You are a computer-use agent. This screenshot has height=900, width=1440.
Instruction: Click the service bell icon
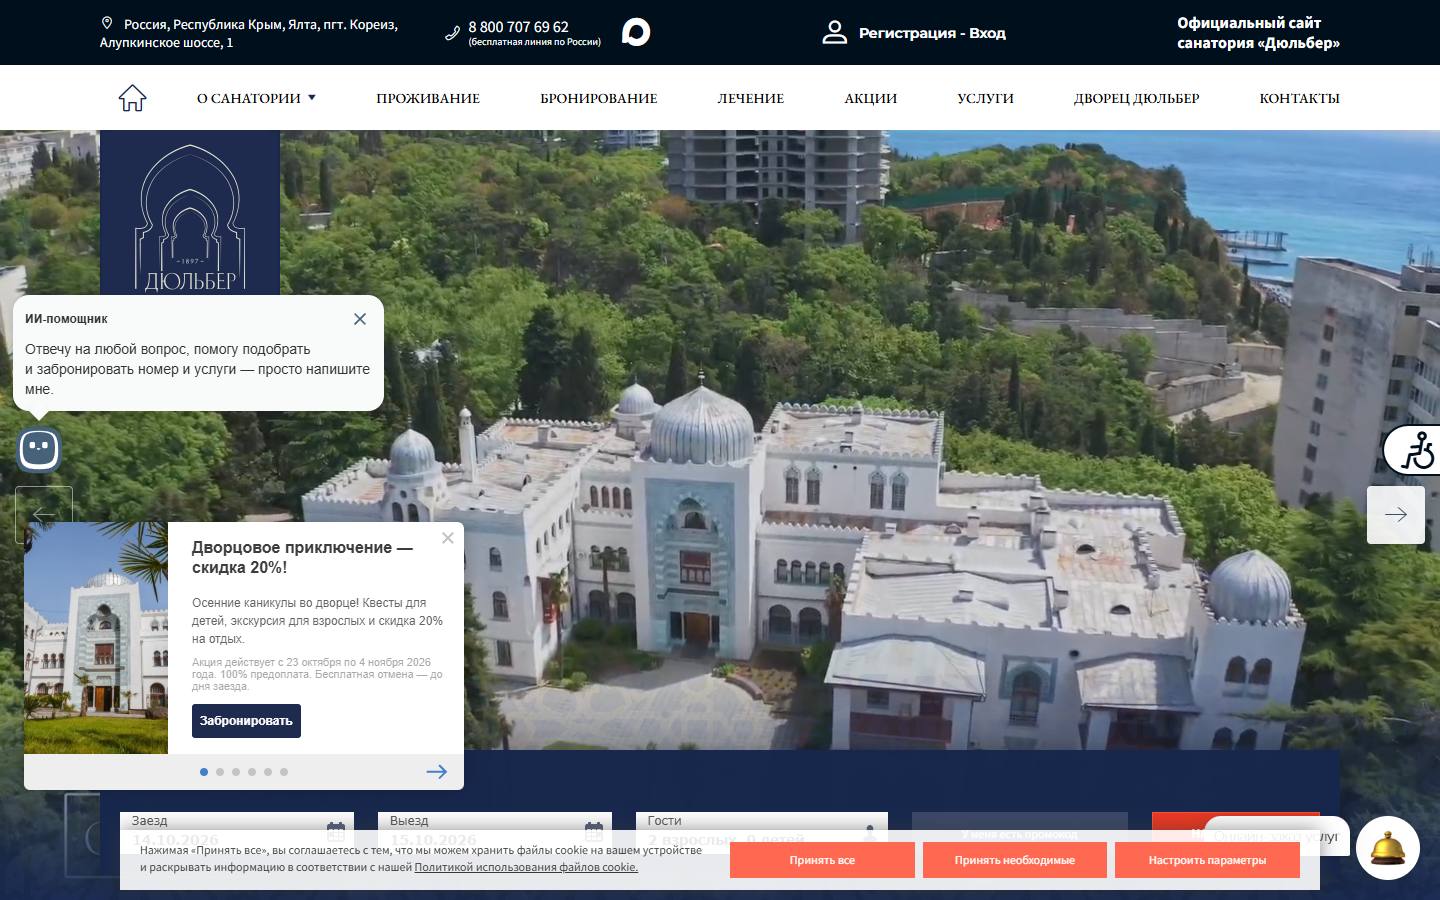1389,848
